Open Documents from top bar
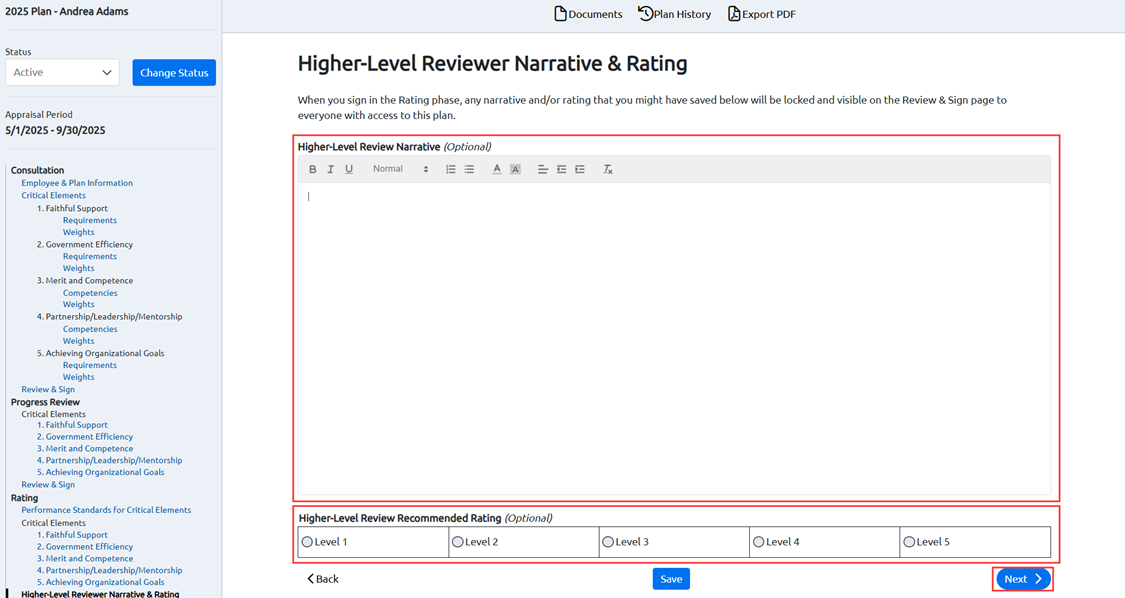1125x598 pixels. click(588, 14)
